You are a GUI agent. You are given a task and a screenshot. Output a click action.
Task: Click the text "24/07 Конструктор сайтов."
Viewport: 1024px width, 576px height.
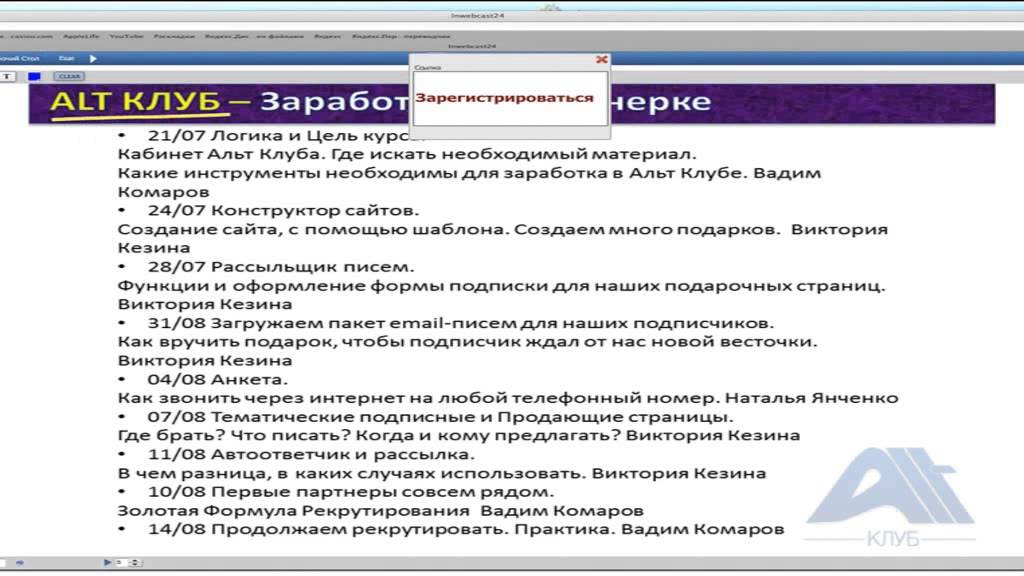coord(283,210)
